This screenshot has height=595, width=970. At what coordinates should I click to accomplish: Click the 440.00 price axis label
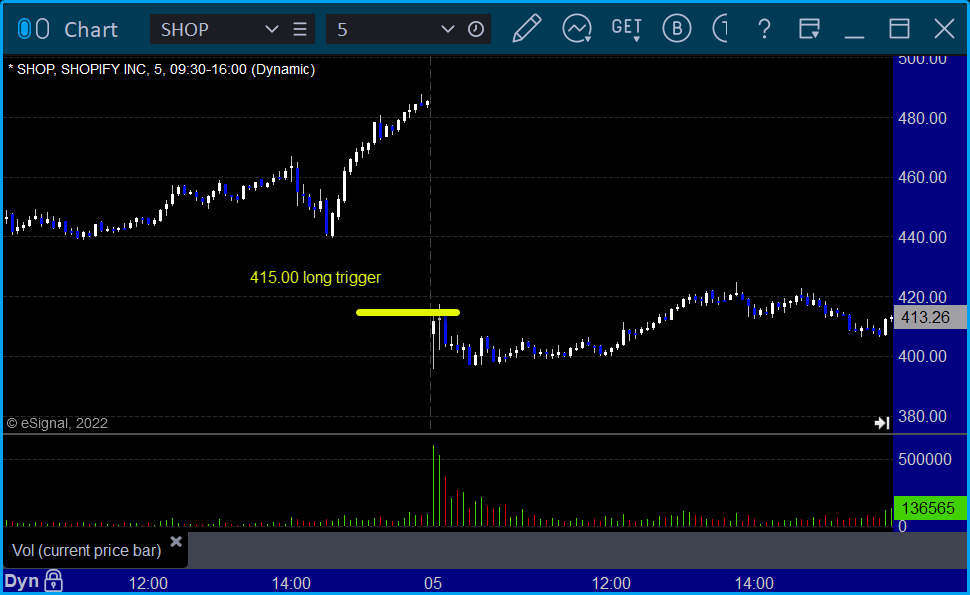pyautogui.click(x=922, y=237)
